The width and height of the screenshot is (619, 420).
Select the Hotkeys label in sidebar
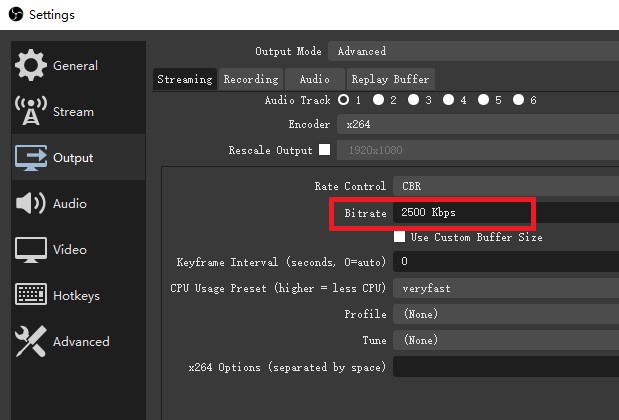[76, 296]
